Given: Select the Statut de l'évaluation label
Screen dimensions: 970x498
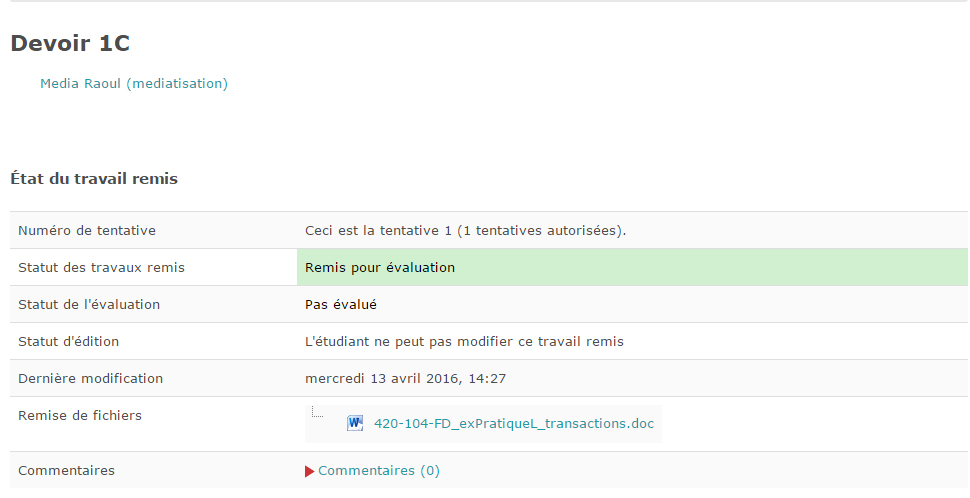Looking at the screenshot, I should pyautogui.click(x=89, y=305).
